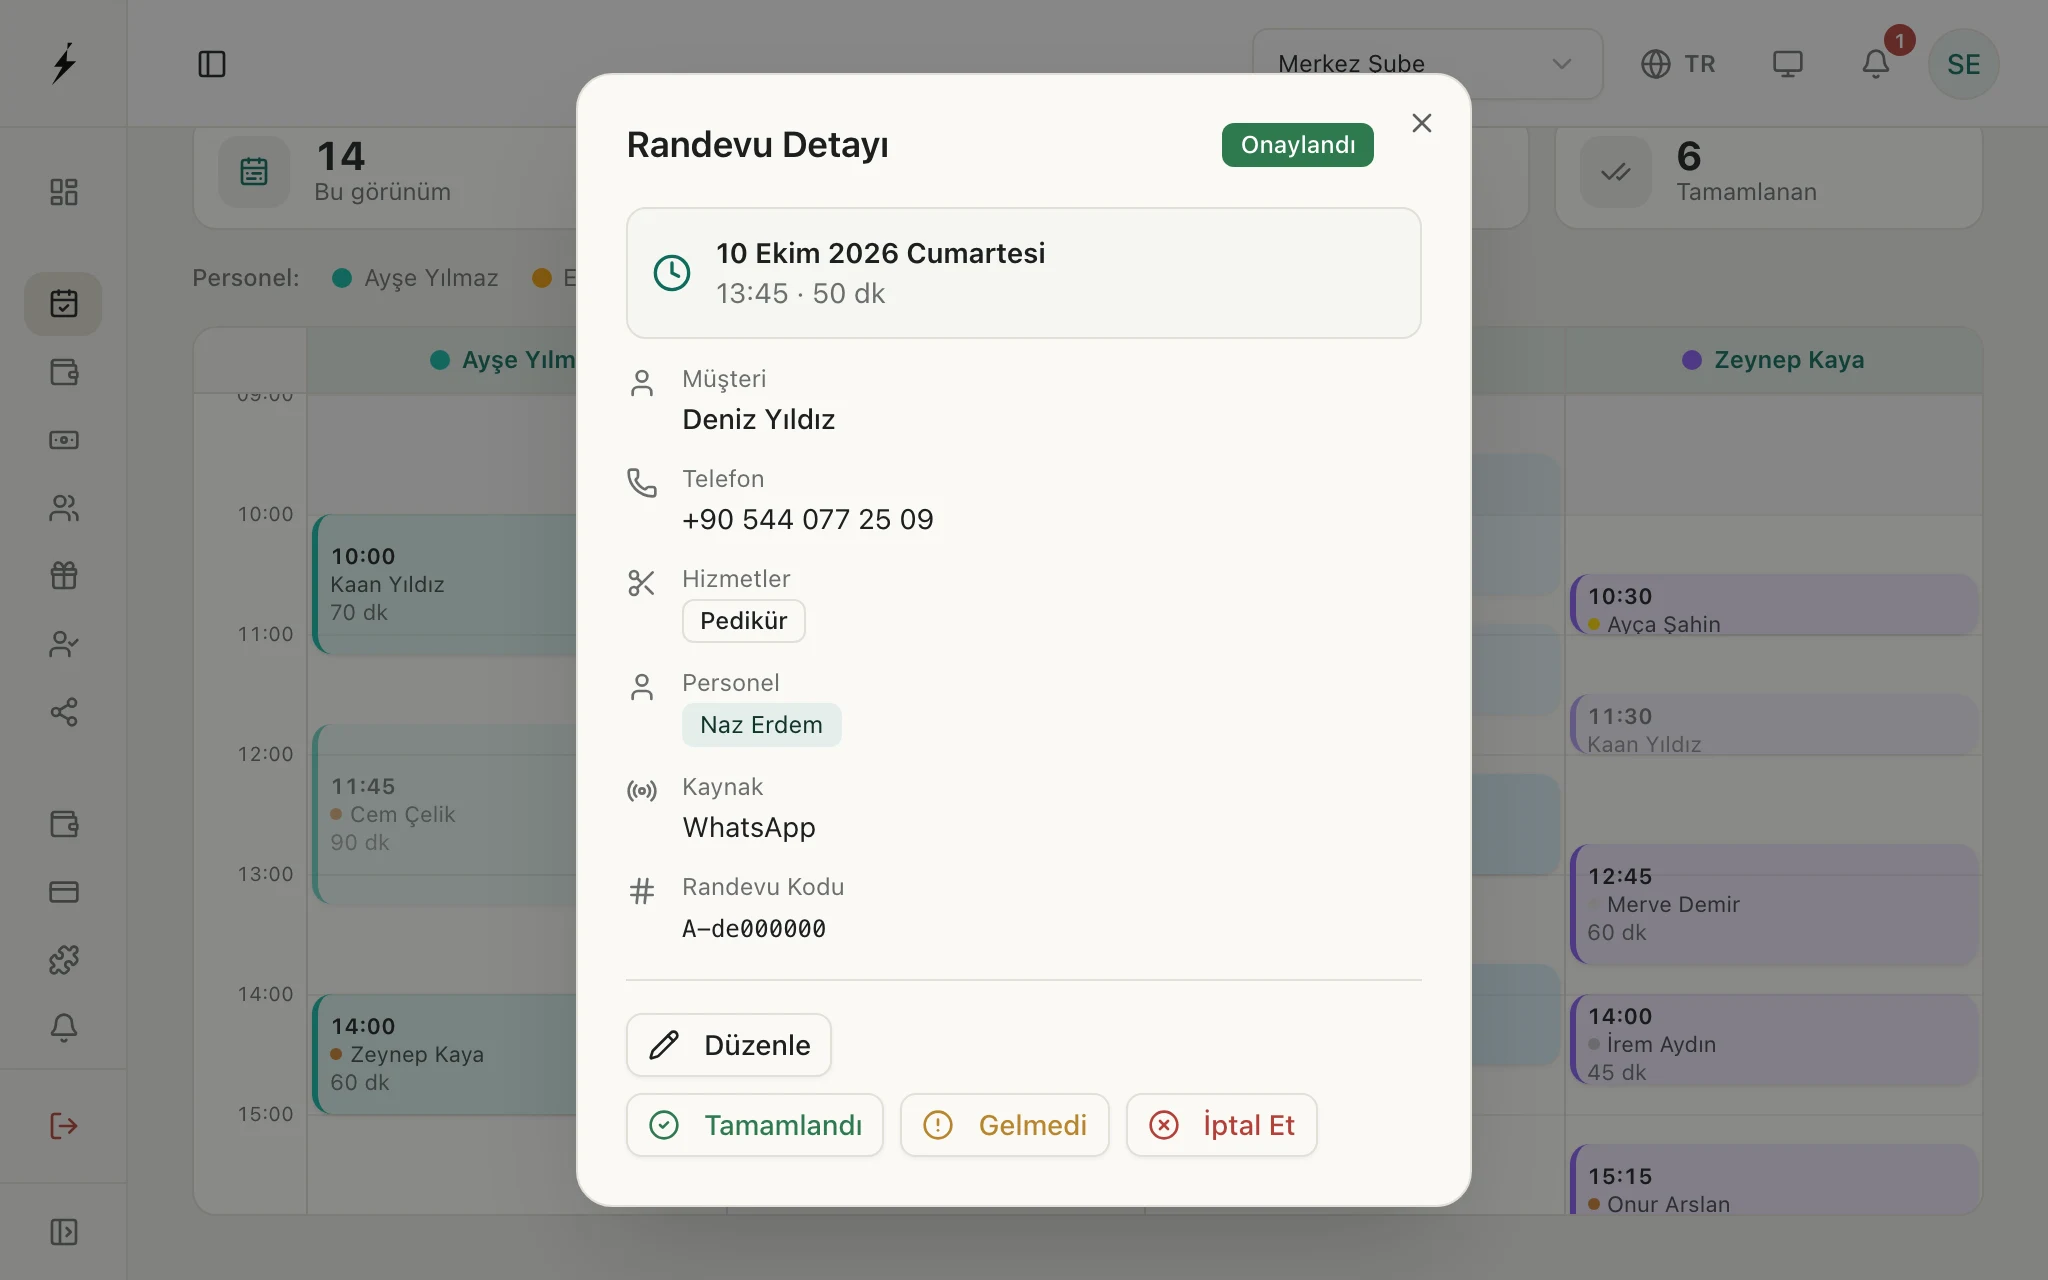Click the red logout icon
Viewport: 2048px width, 1280px height.
[63, 1126]
